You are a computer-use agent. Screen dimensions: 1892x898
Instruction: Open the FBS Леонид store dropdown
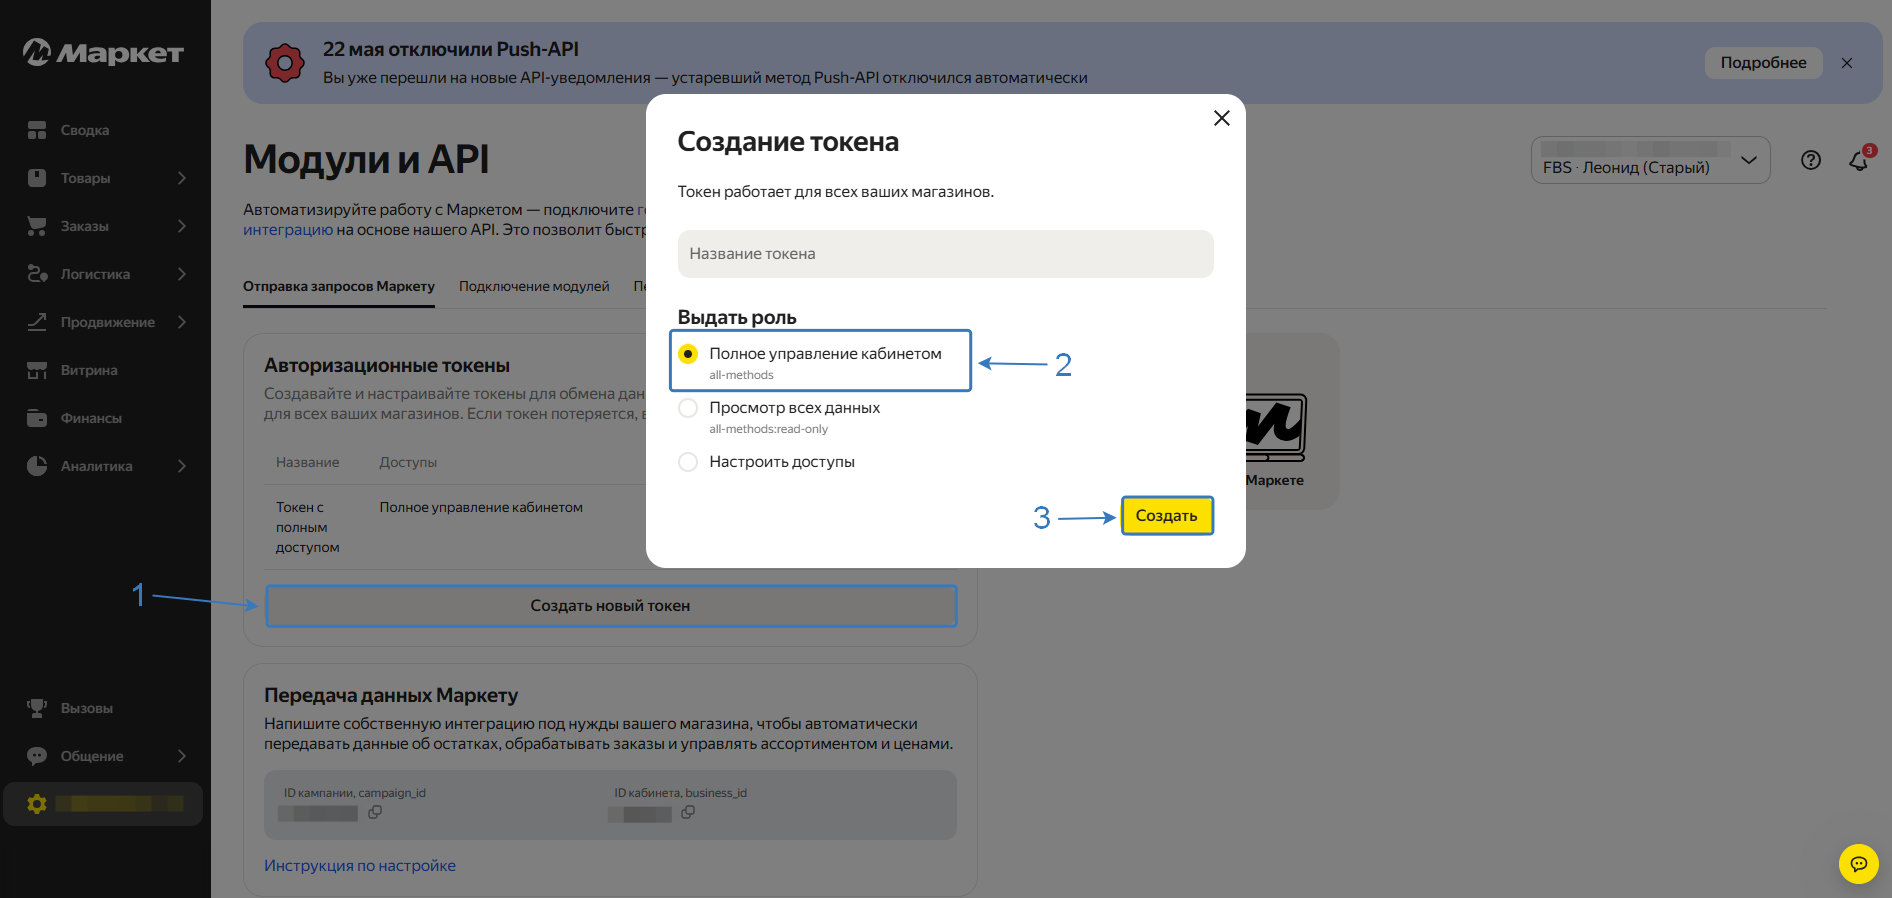coord(1650,160)
